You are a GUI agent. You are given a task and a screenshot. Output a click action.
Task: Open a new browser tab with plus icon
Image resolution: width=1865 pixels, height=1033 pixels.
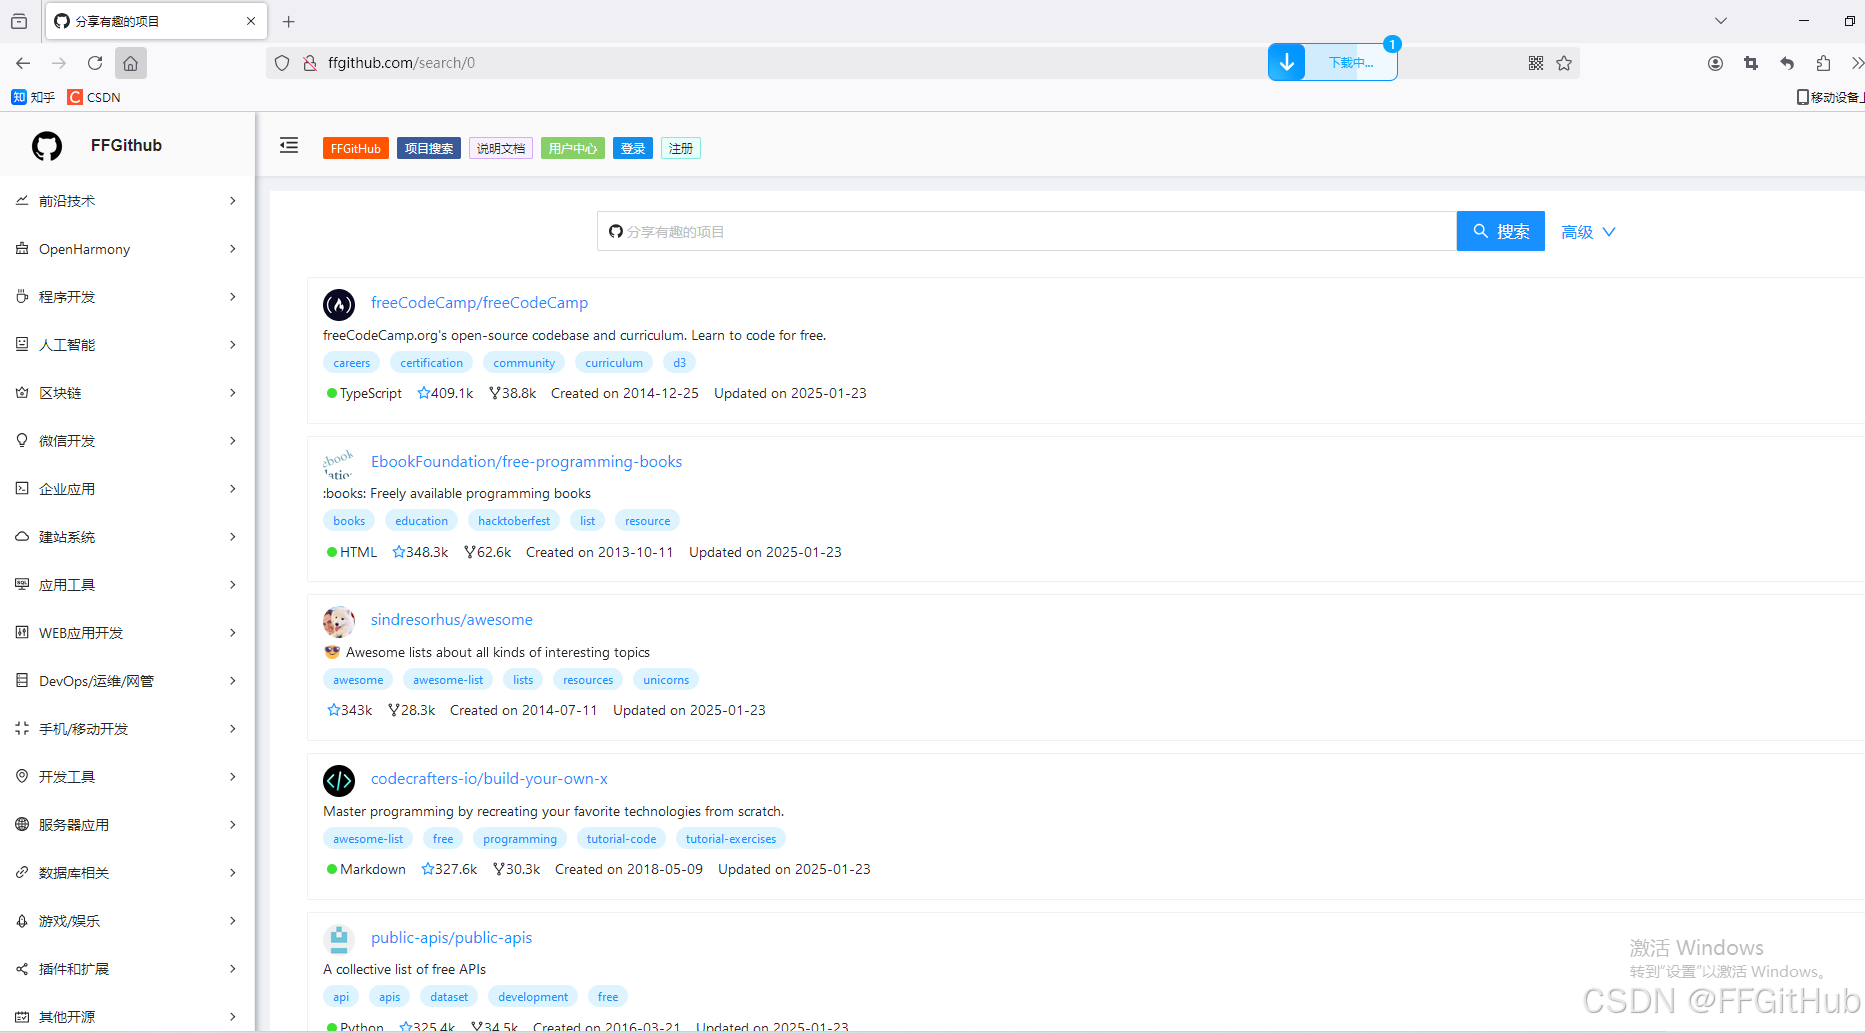click(x=289, y=21)
